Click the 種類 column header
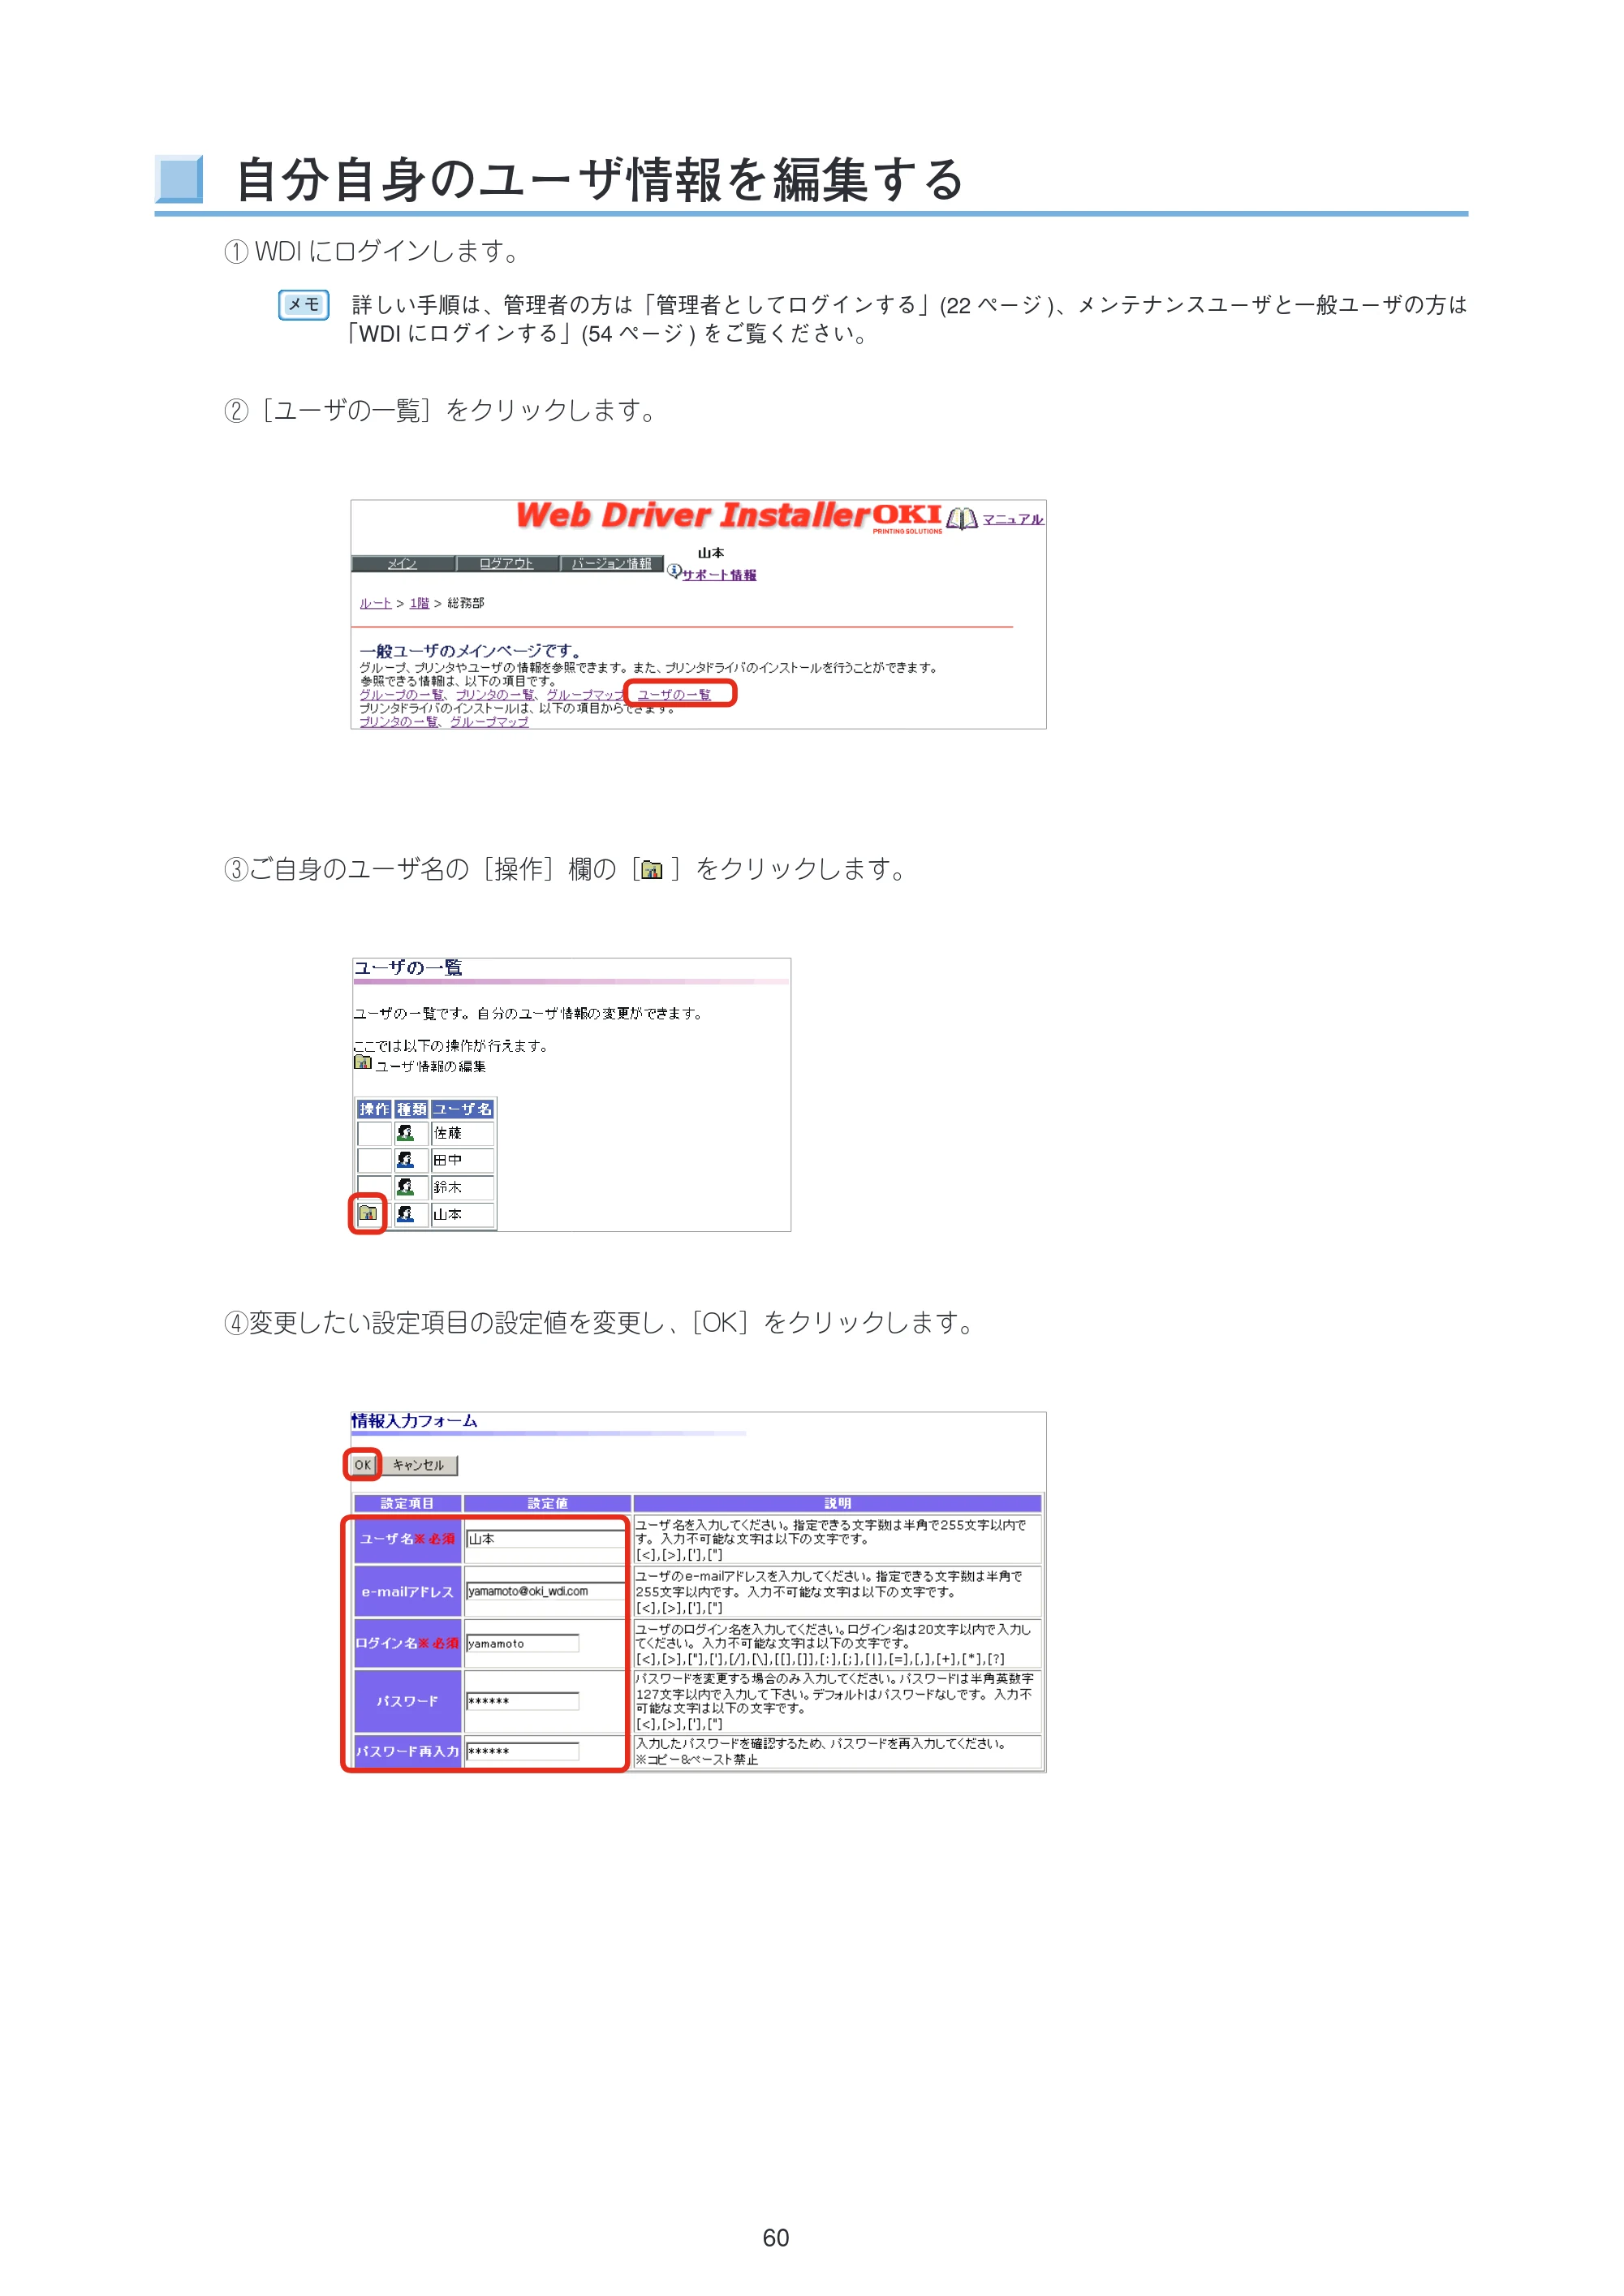Image resolution: width=1624 pixels, height=2296 pixels. [411, 1109]
